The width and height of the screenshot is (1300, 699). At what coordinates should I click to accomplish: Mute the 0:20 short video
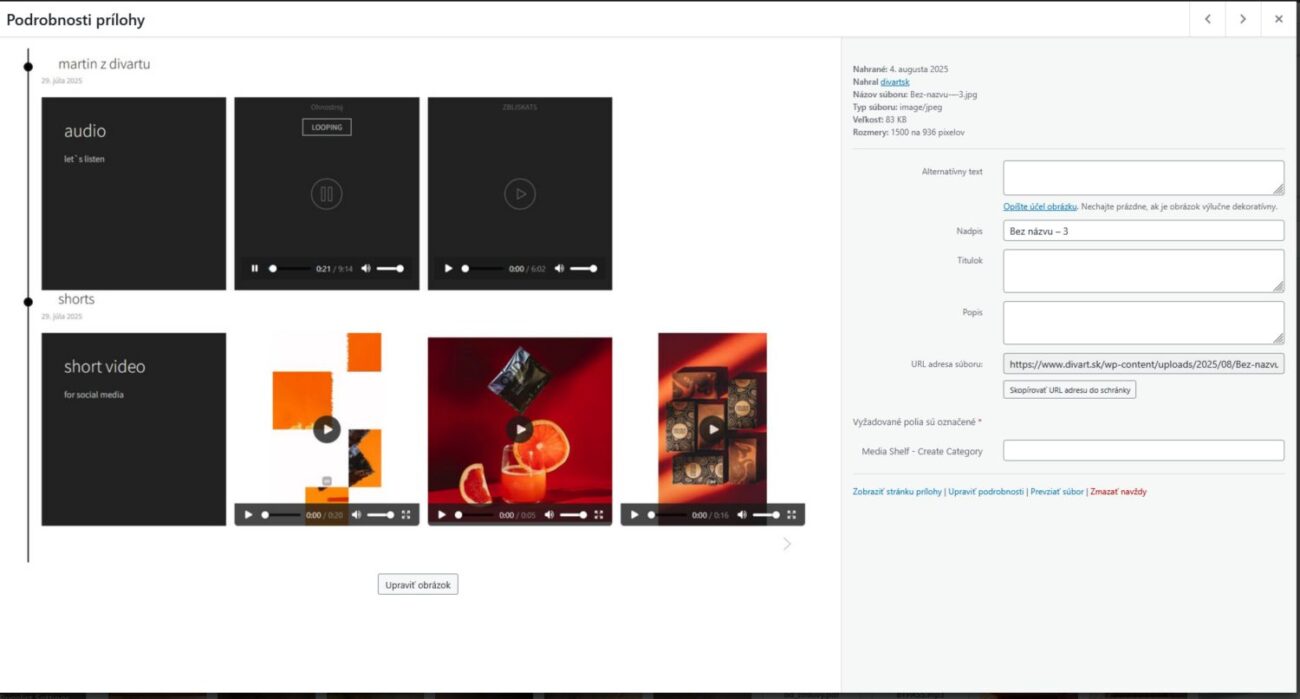coord(356,515)
